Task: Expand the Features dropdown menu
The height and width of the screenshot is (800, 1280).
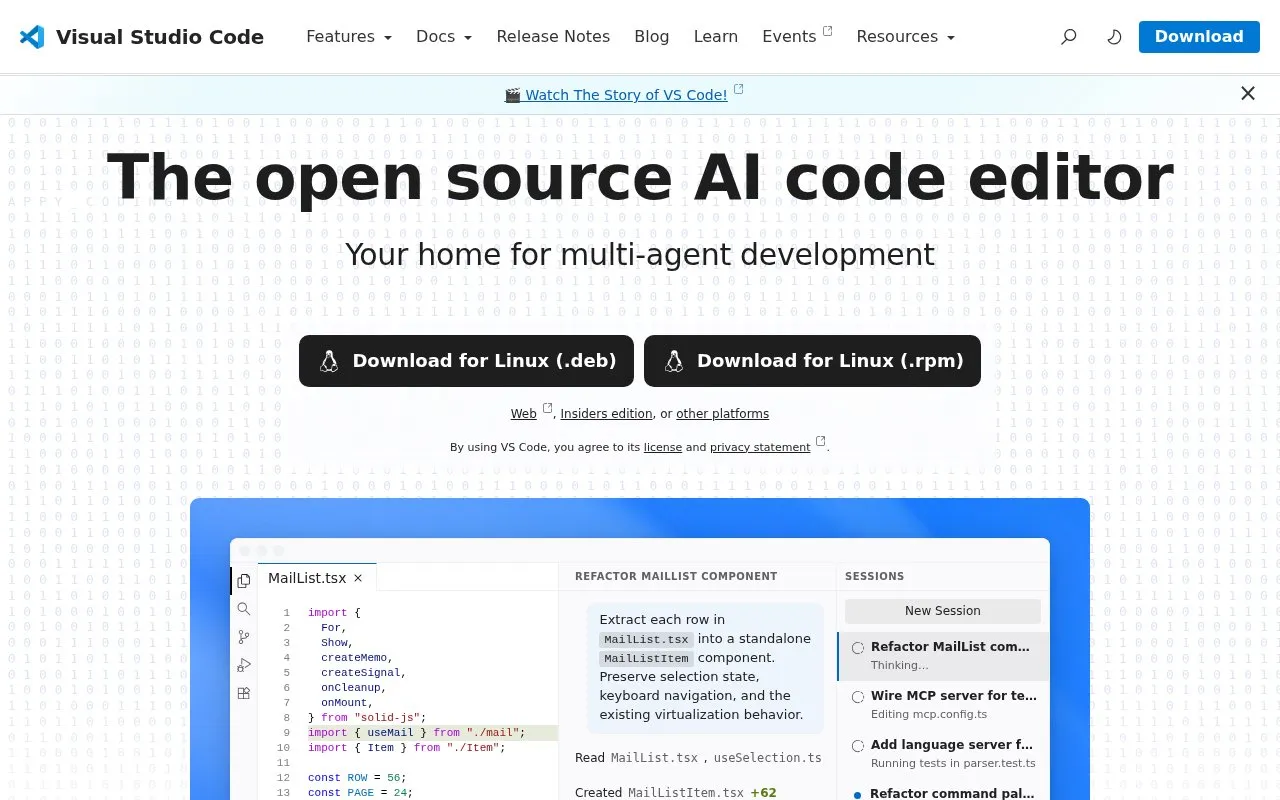Action: tap(349, 37)
